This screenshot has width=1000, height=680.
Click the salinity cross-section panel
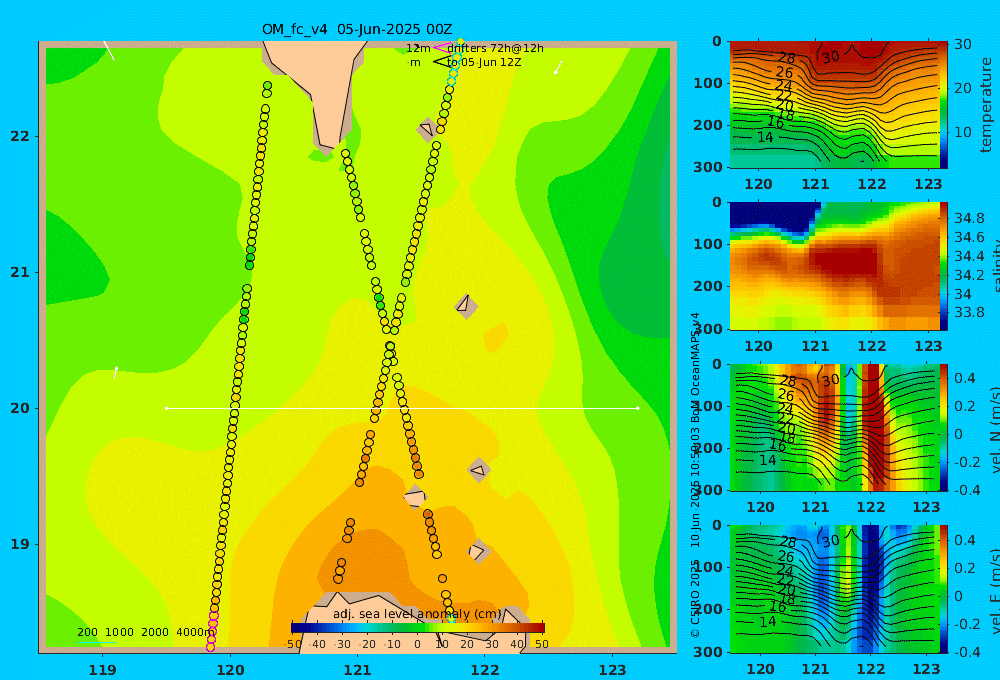[834, 266]
